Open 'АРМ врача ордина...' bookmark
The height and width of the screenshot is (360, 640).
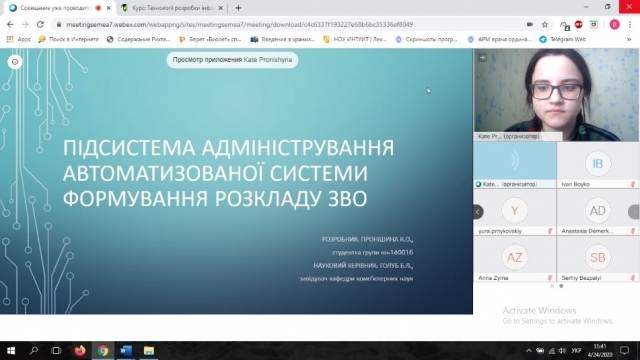[499, 39]
